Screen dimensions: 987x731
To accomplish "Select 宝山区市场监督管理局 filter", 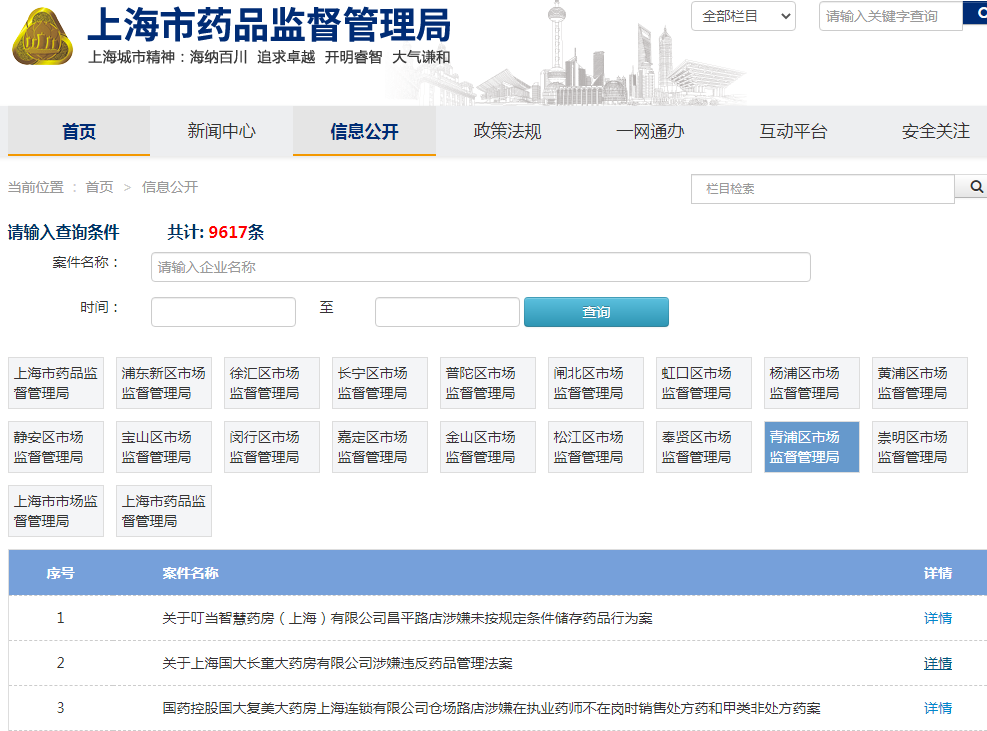I will [164, 447].
